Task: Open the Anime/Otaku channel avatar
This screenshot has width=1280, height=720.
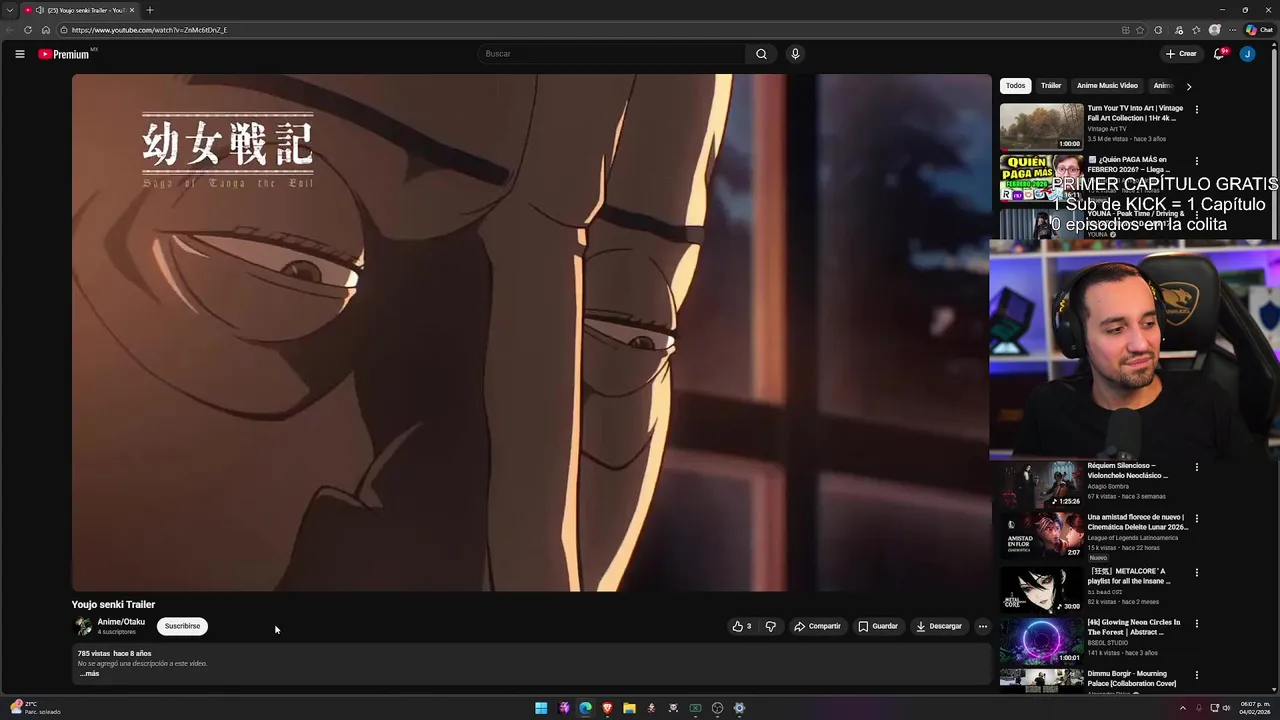Action: [x=83, y=626]
